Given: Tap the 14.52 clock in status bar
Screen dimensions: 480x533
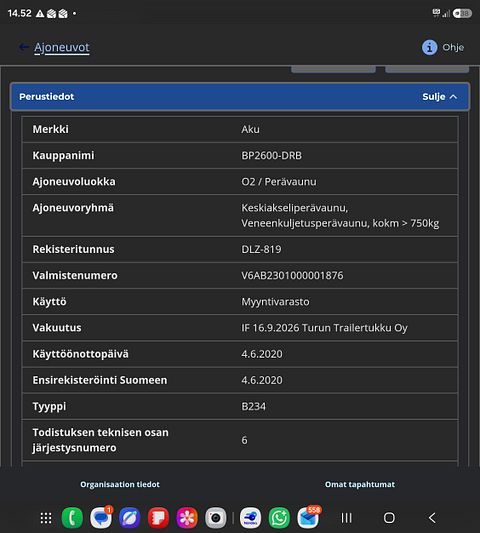Looking at the screenshot, I should click(19, 14).
